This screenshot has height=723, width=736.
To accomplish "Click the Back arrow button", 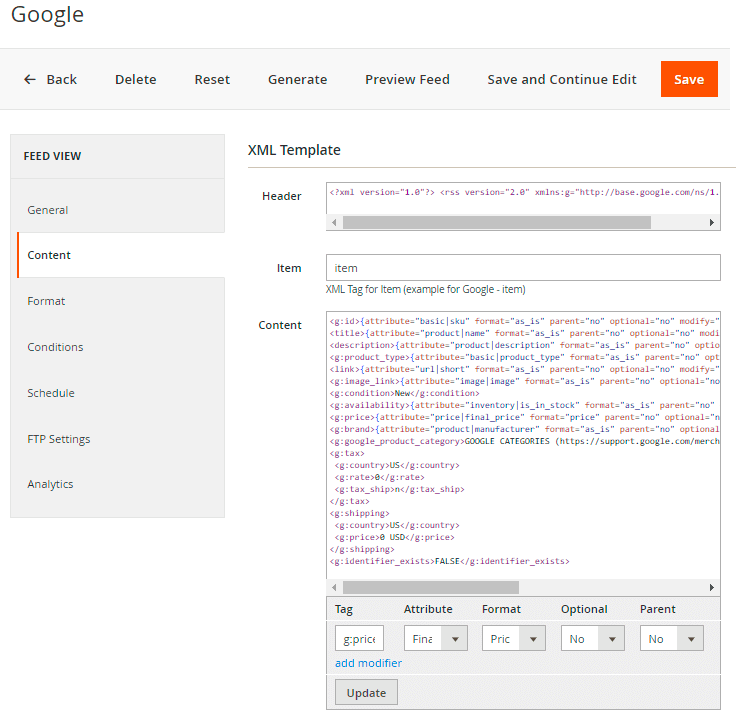I will 50,79.
